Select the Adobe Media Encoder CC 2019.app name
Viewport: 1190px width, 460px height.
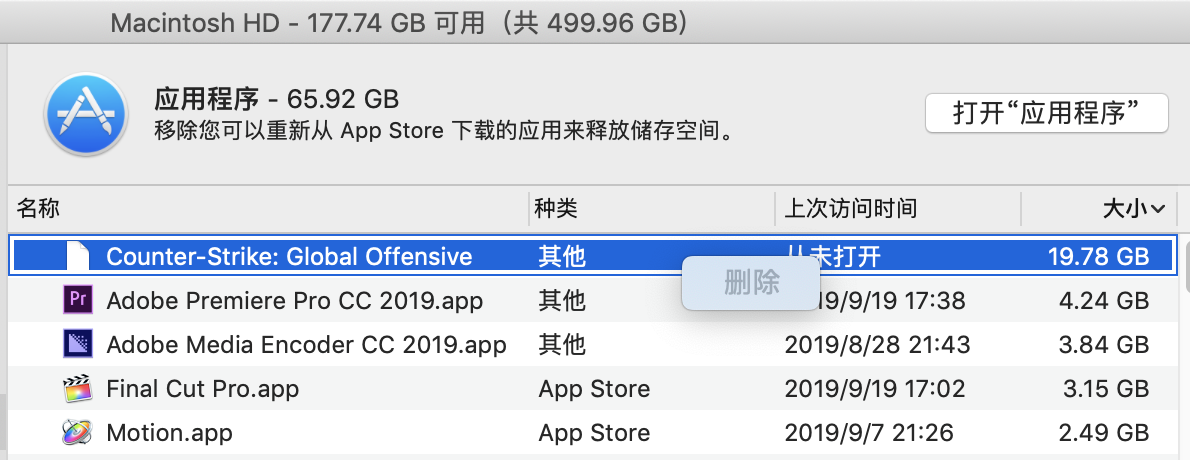[x=306, y=344]
